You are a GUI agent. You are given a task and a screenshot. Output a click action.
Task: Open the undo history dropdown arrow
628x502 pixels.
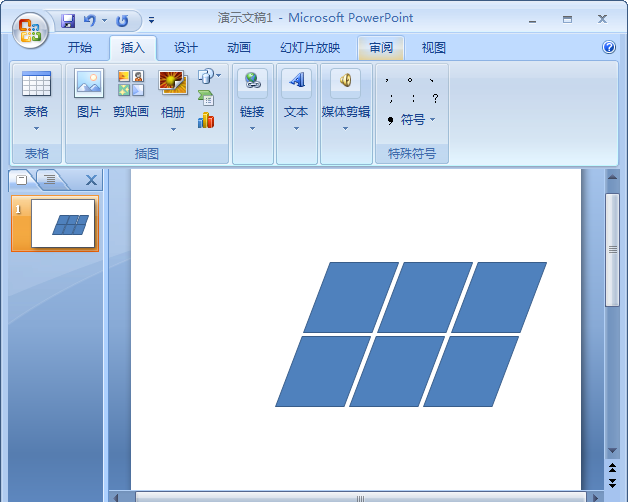click(x=105, y=20)
